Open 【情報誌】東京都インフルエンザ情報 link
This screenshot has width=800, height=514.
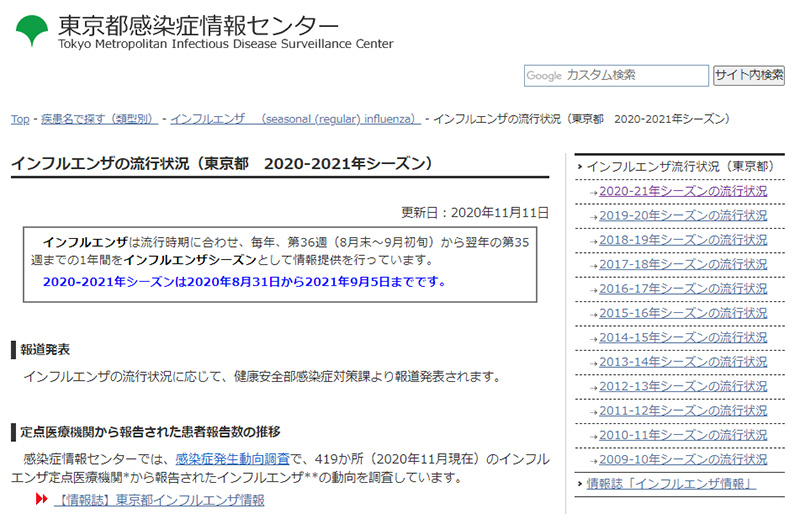click(x=158, y=499)
